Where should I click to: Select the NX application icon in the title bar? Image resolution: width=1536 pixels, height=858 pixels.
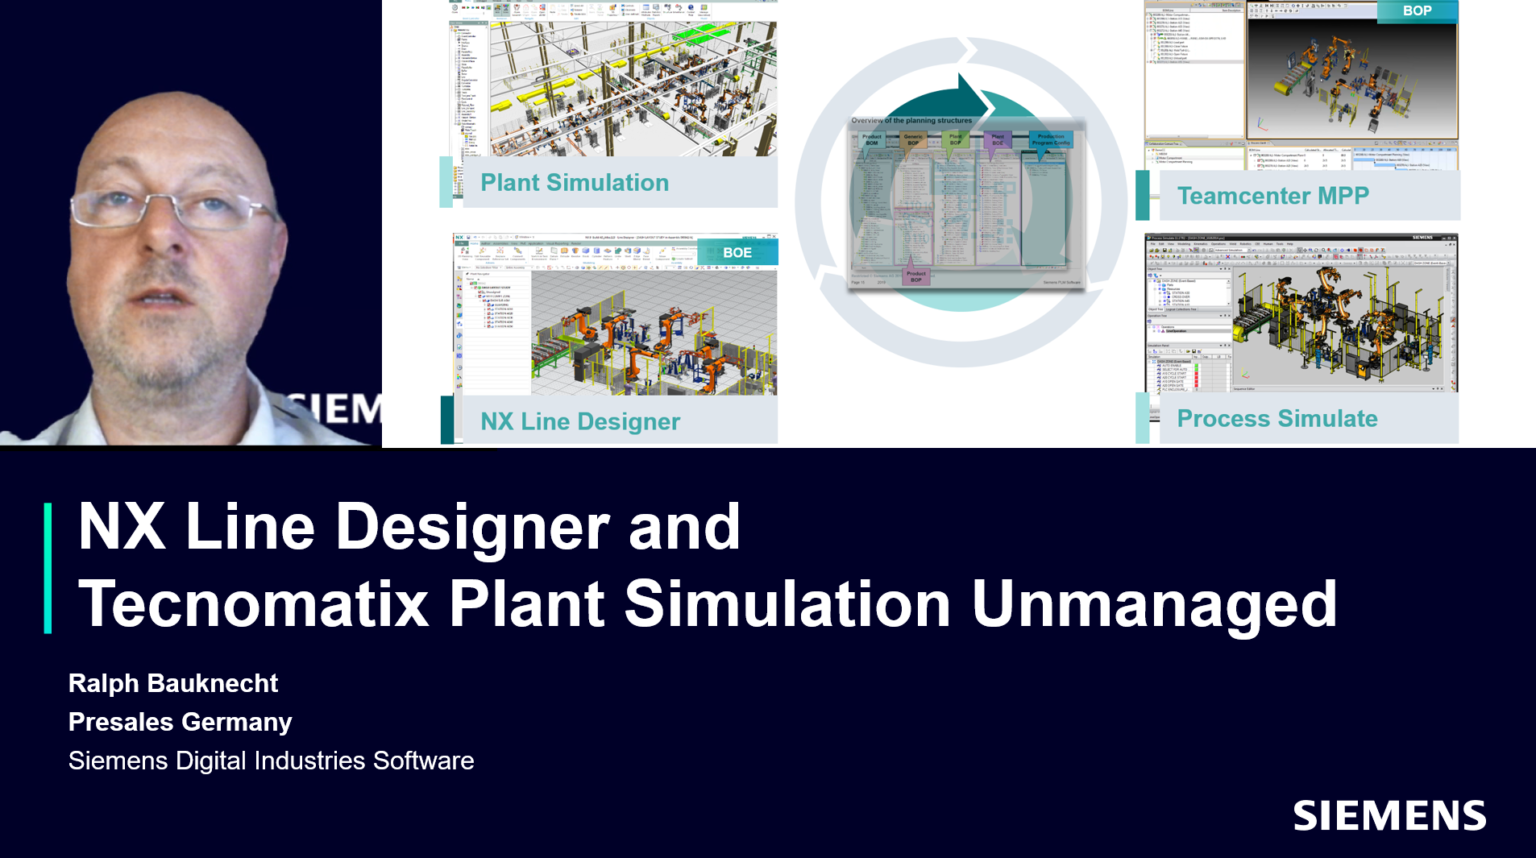pyautogui.click(x=457, y=237)
